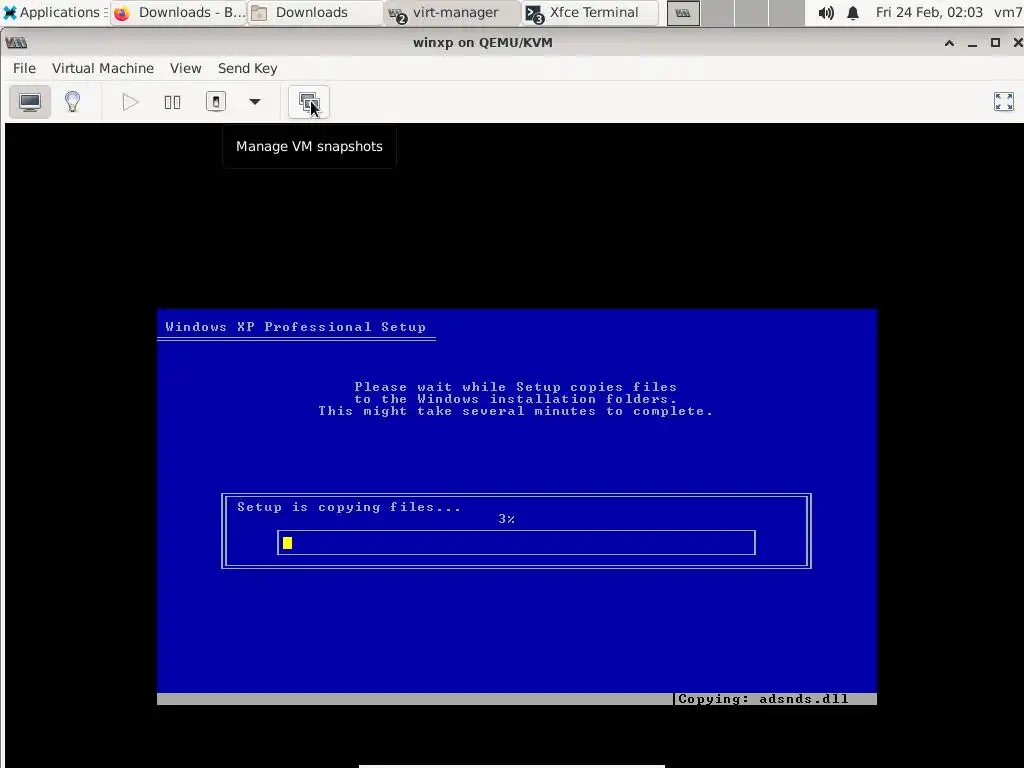1024x768 pixels.
Task: Click the volume speaker icon
Action: (825, 12)
